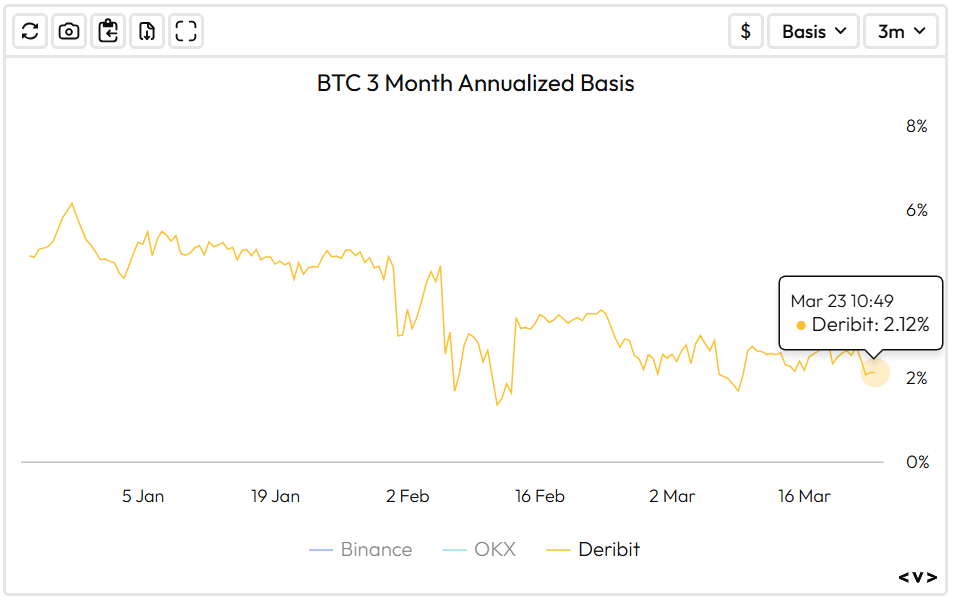The height and width of the screenshot is (600, 953).
Task: Click the chevron arrow beside 3m
Action: click(x=919, y=31)
